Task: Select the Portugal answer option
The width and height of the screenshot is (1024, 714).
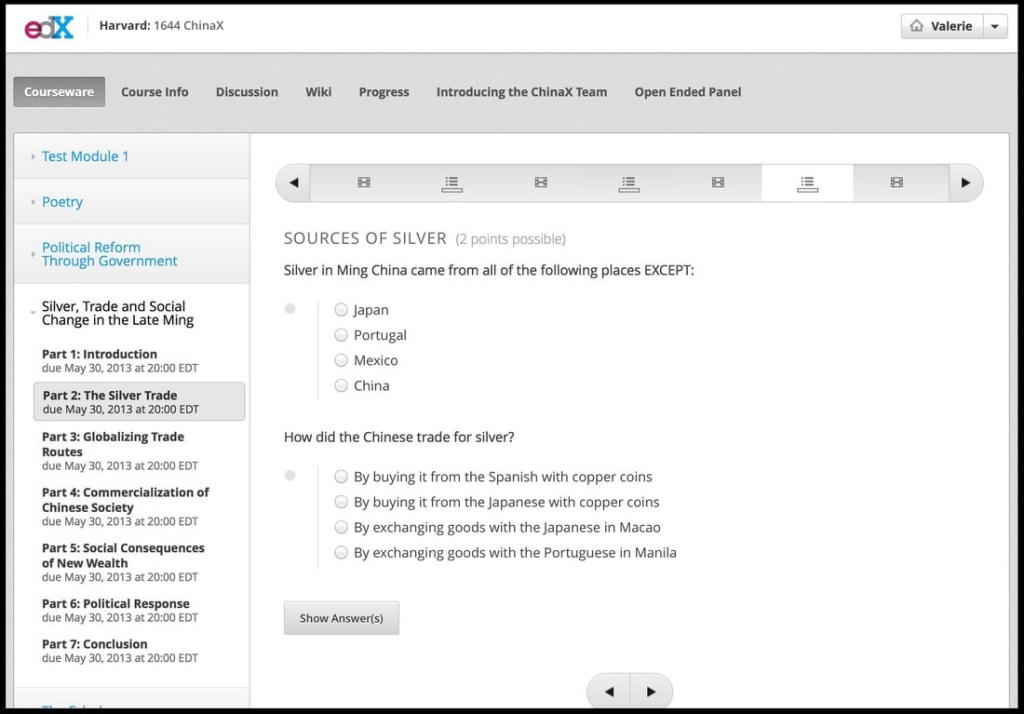Action: (342, 335)
